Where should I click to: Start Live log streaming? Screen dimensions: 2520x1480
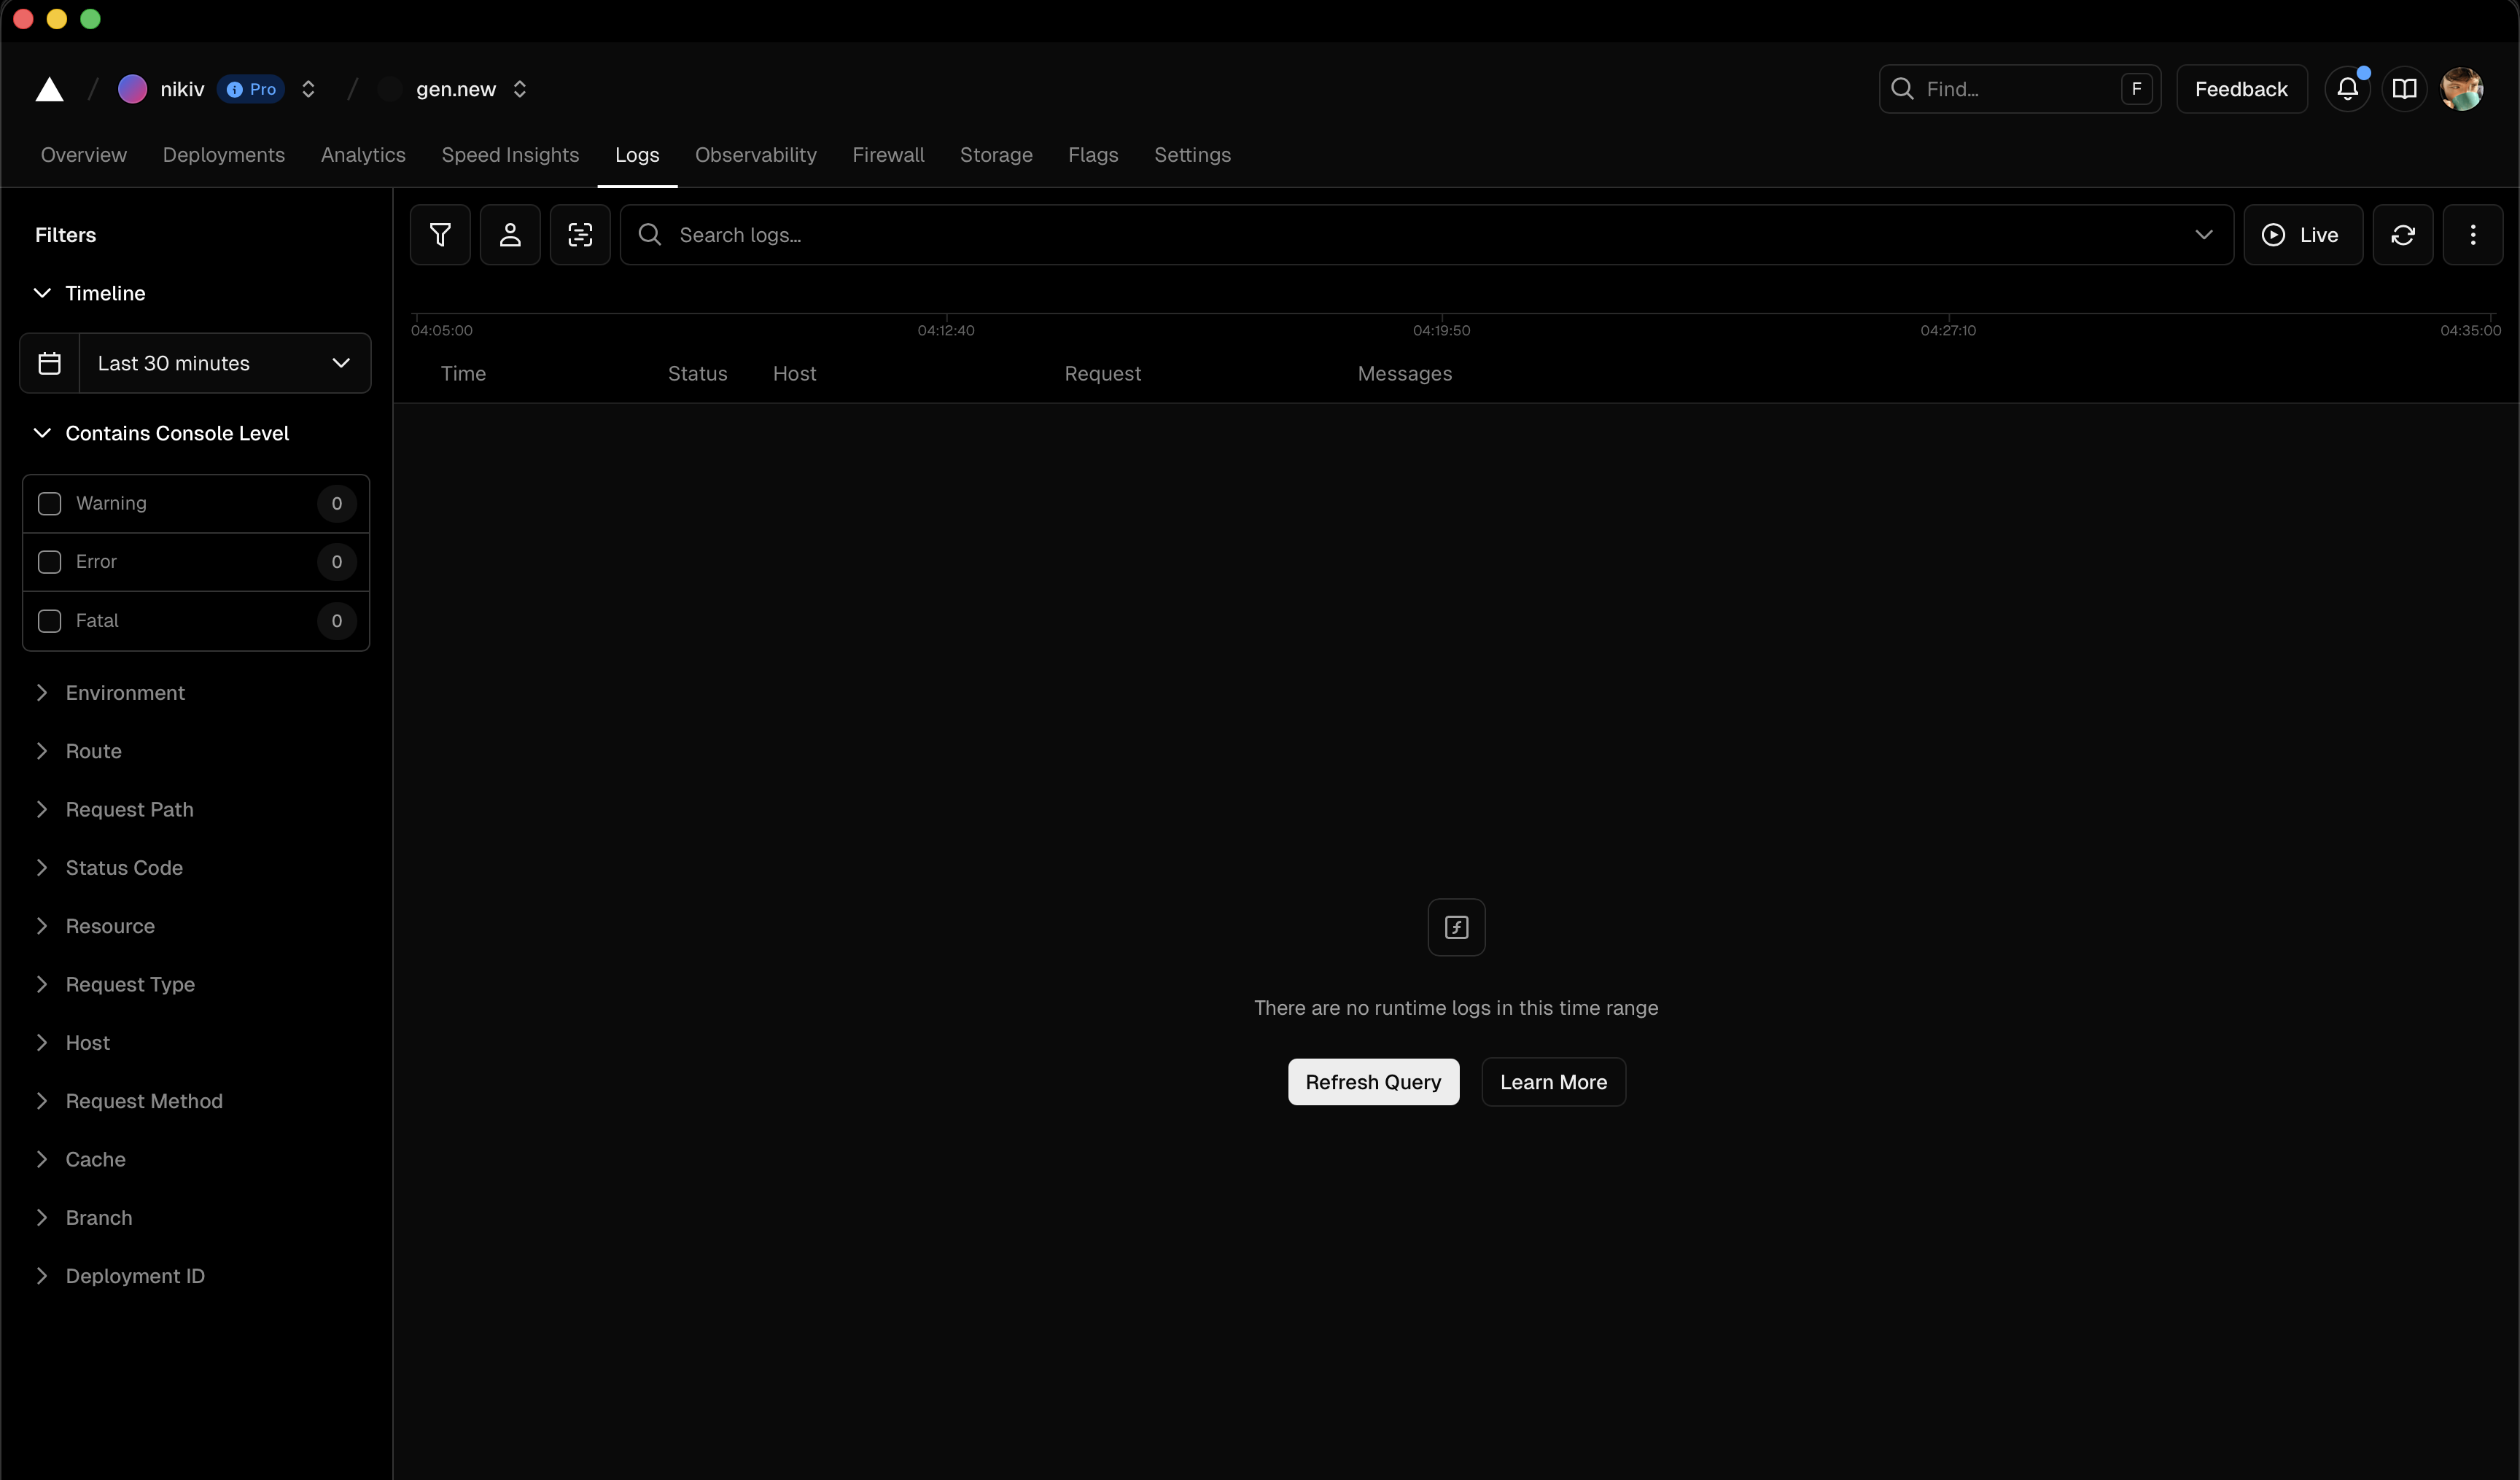(2303, 235)
